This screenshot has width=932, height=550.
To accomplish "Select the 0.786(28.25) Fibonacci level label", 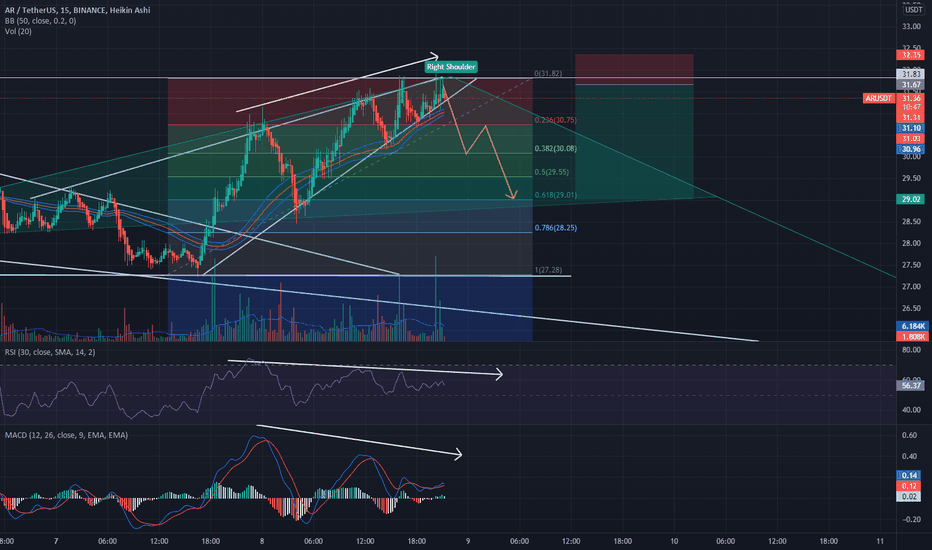I will [x=556, y=228].
